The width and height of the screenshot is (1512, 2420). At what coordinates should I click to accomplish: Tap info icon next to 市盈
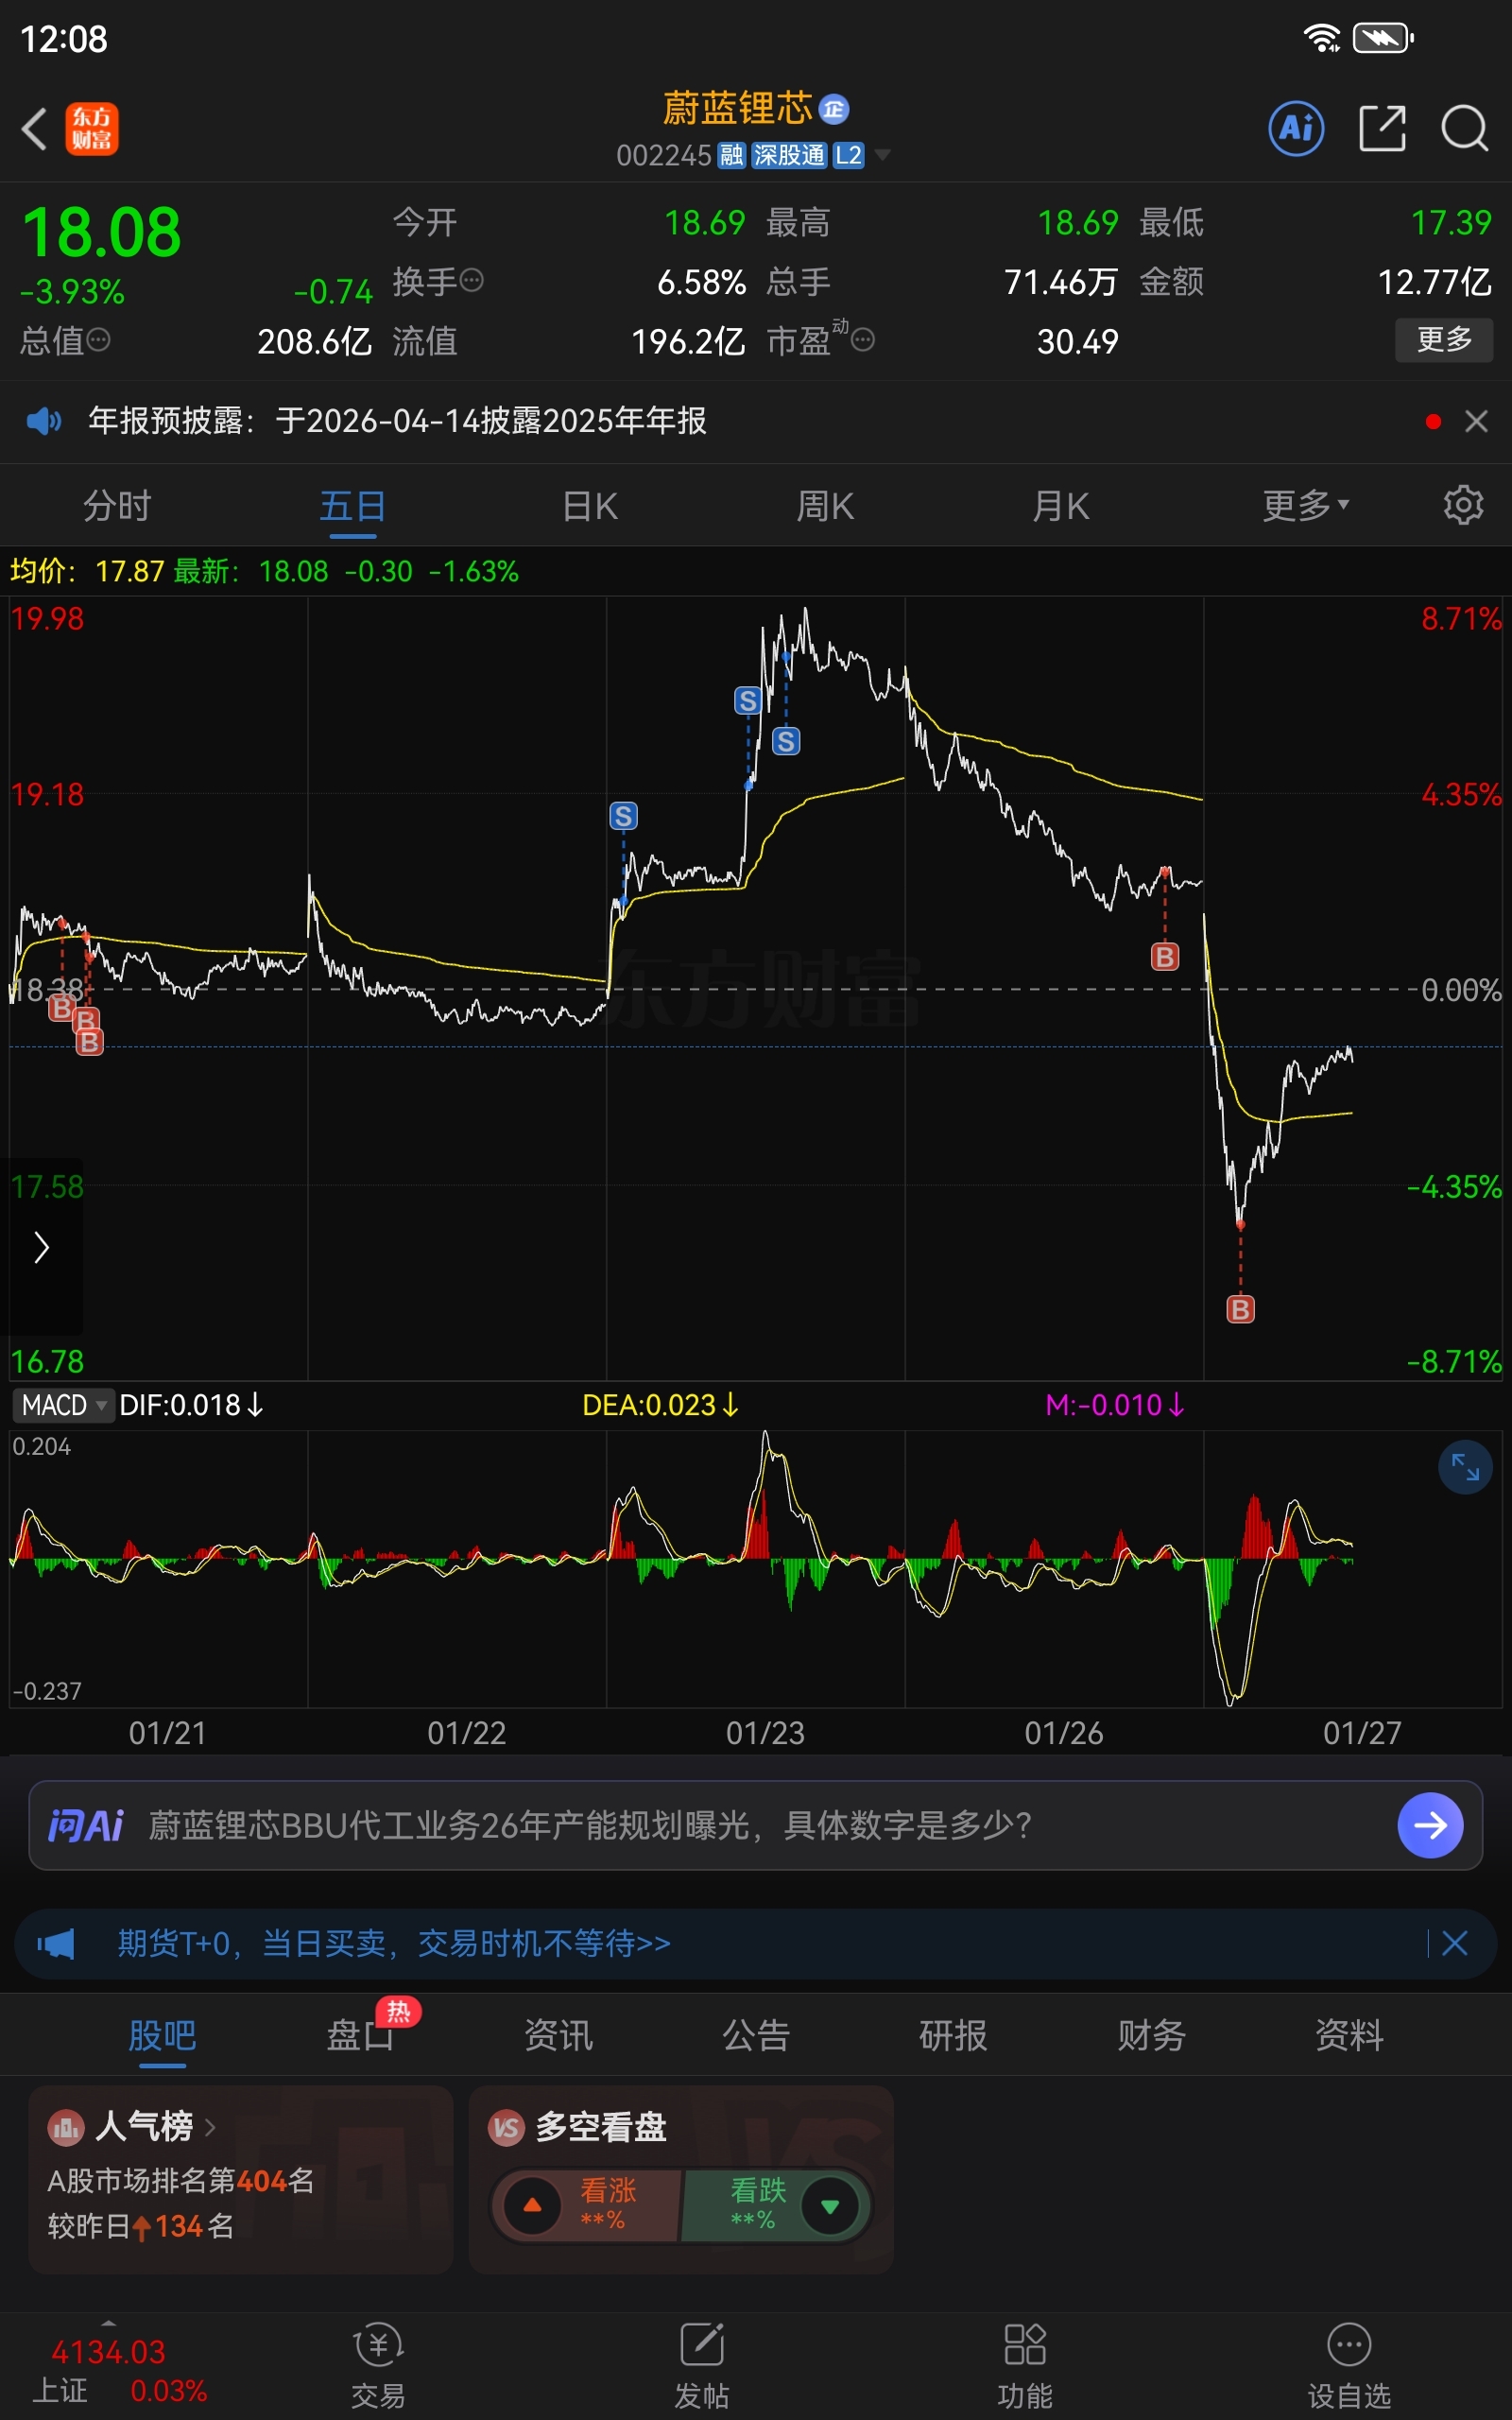(x=863, y=341)
